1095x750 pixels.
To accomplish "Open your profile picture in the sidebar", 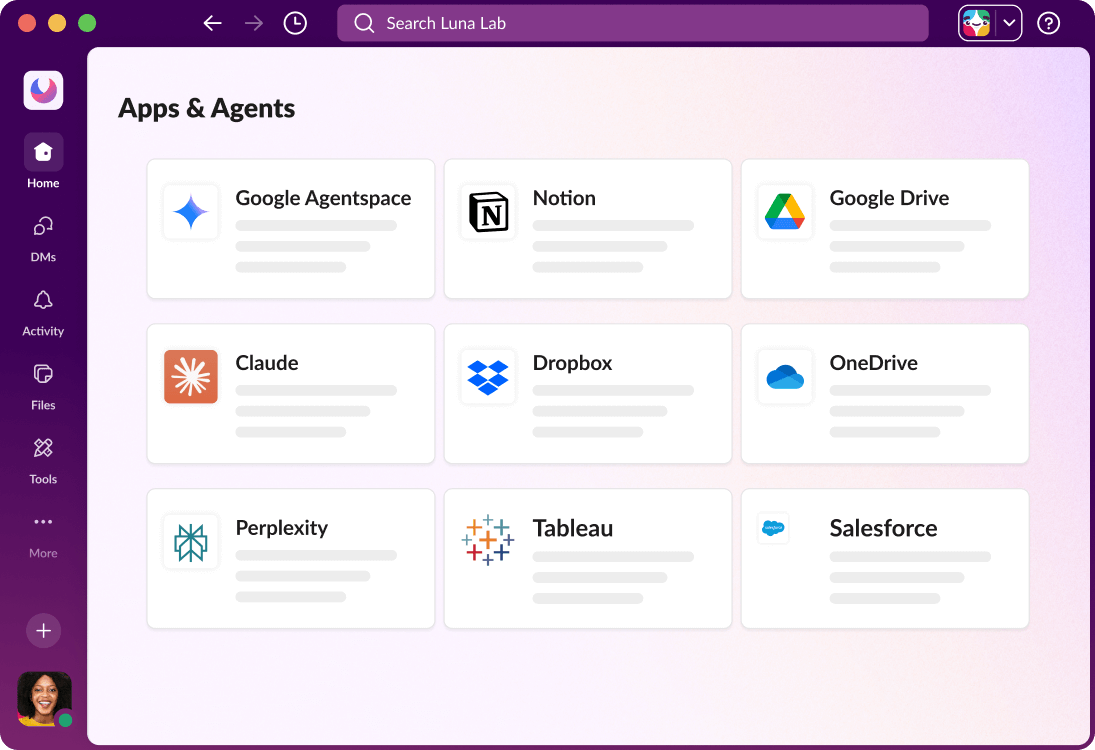I will (43, 699).
